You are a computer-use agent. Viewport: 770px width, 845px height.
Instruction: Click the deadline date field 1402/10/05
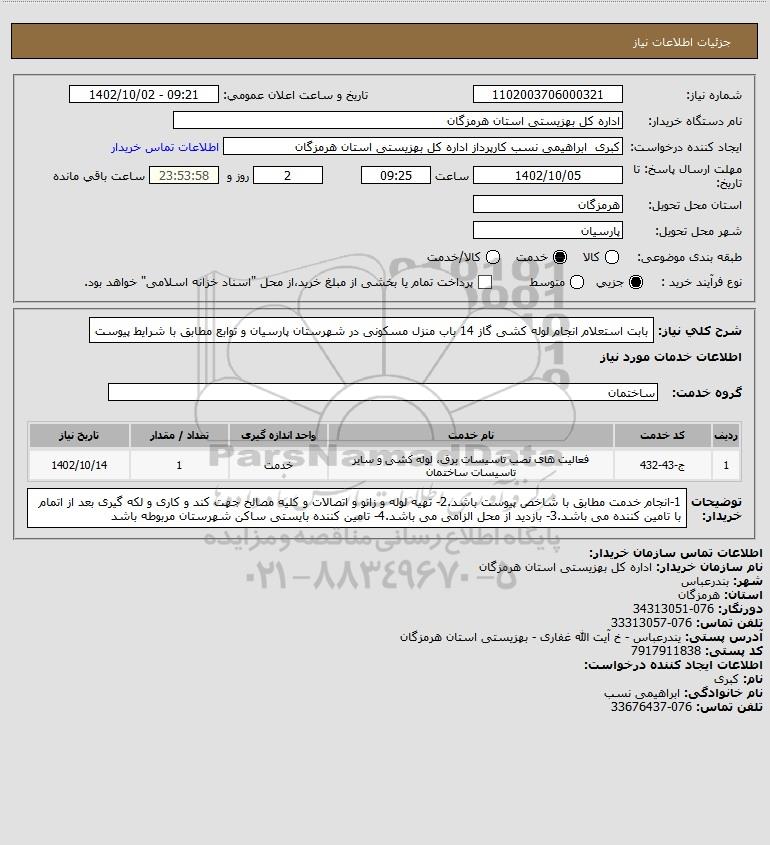(547, 175)
